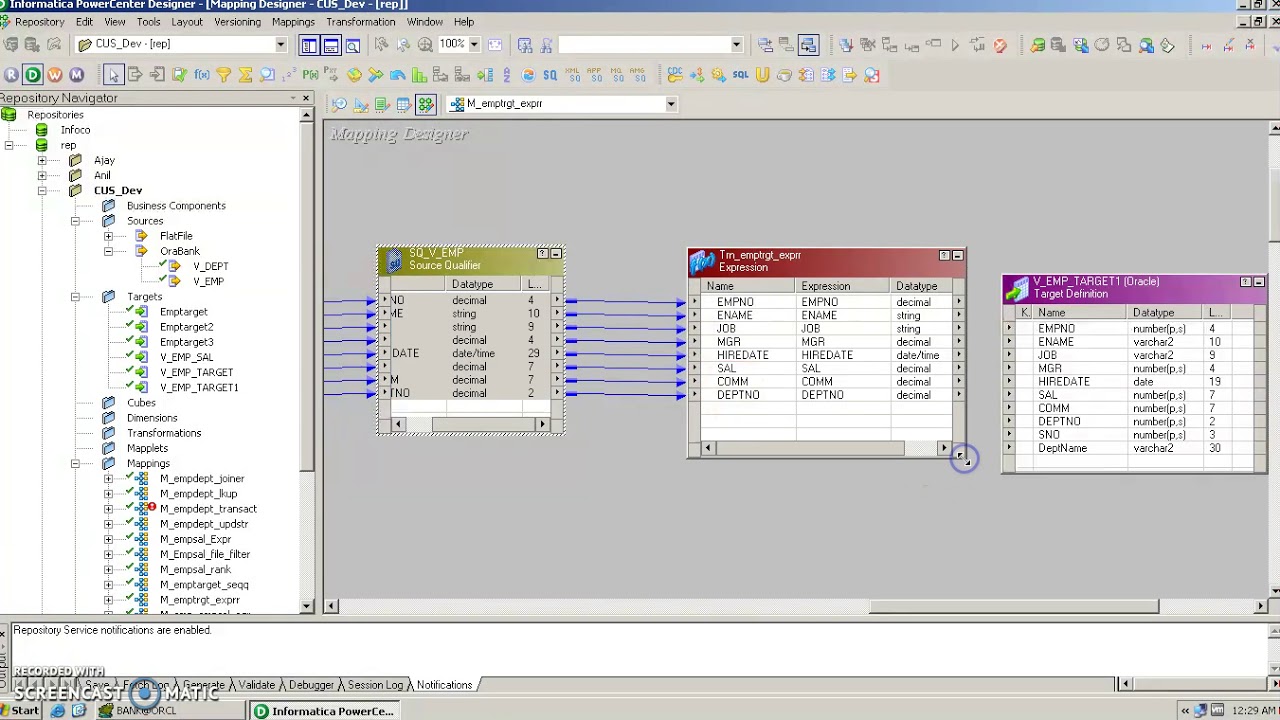Pick the Stored Procedure P(x) icon

311,75
